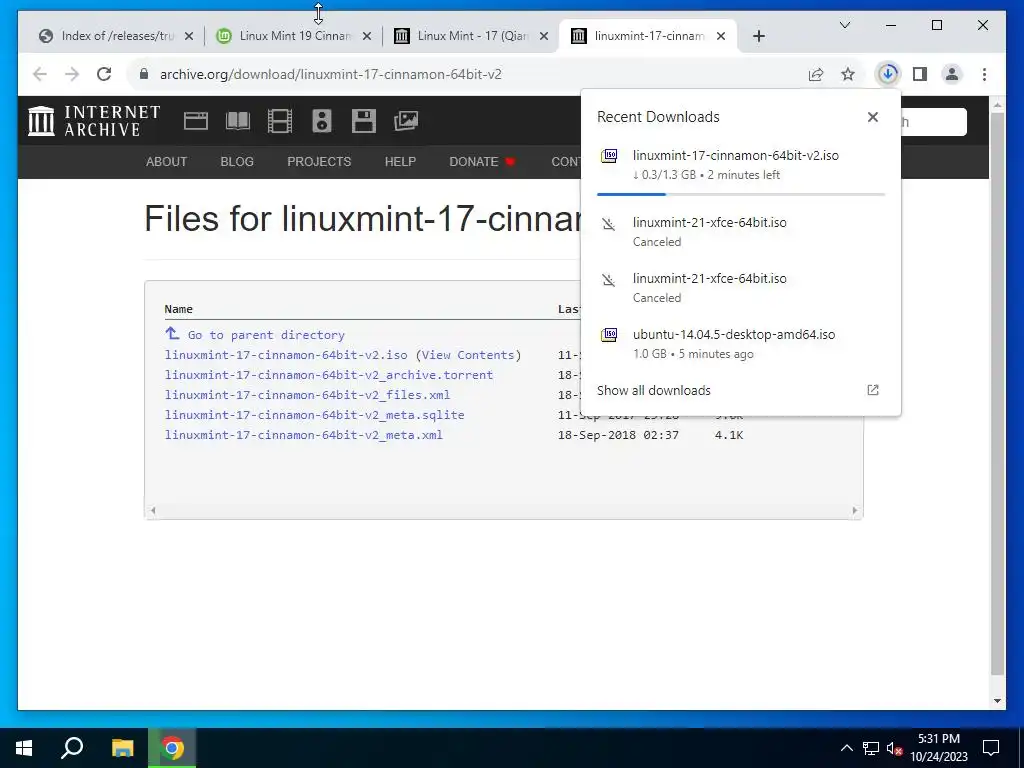Open the side panel button

coord(920,74)
